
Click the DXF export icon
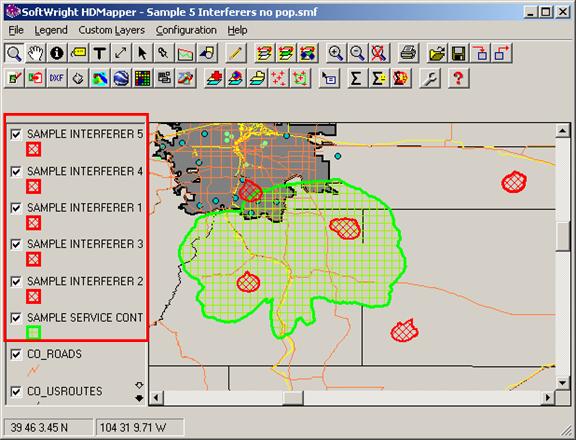[57, 78]
